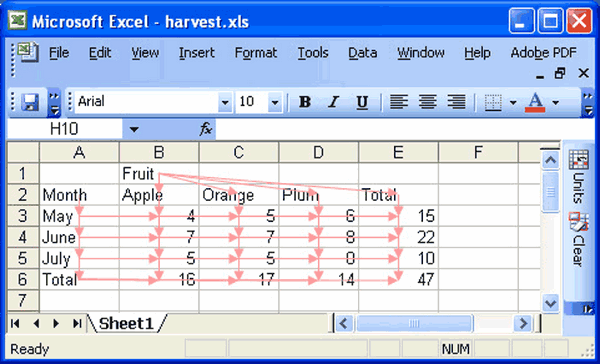Select the cell containing July
The width and height of the screenshot is (600, 364).
click(79, 258)
